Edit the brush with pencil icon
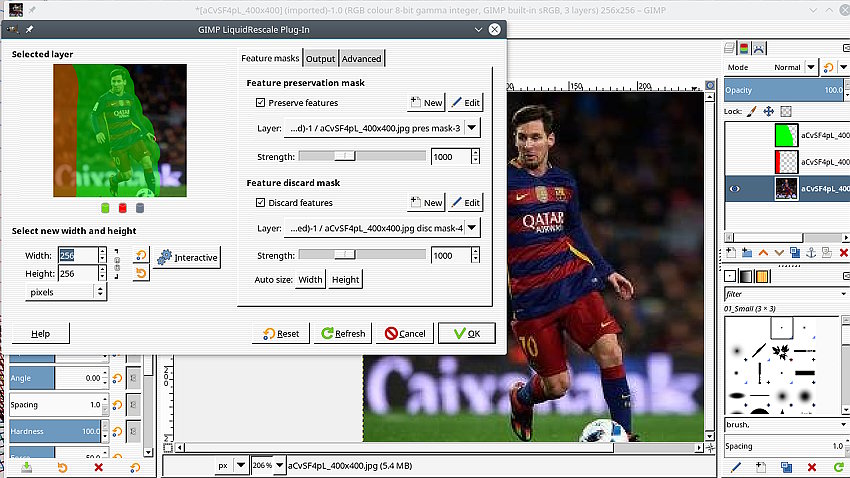This screenshot has height=478, width=850. click(x=736, y=467)
